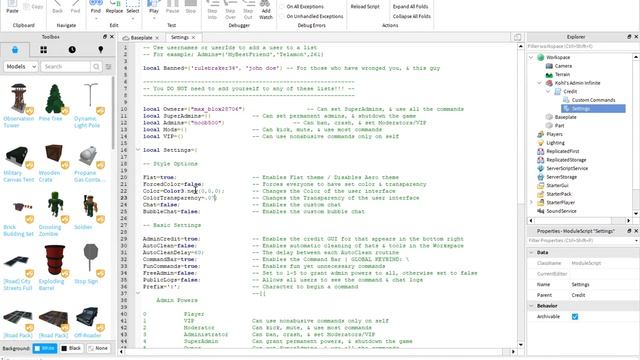Click the code editor horizontal scrollbar

tap(318, 351)
